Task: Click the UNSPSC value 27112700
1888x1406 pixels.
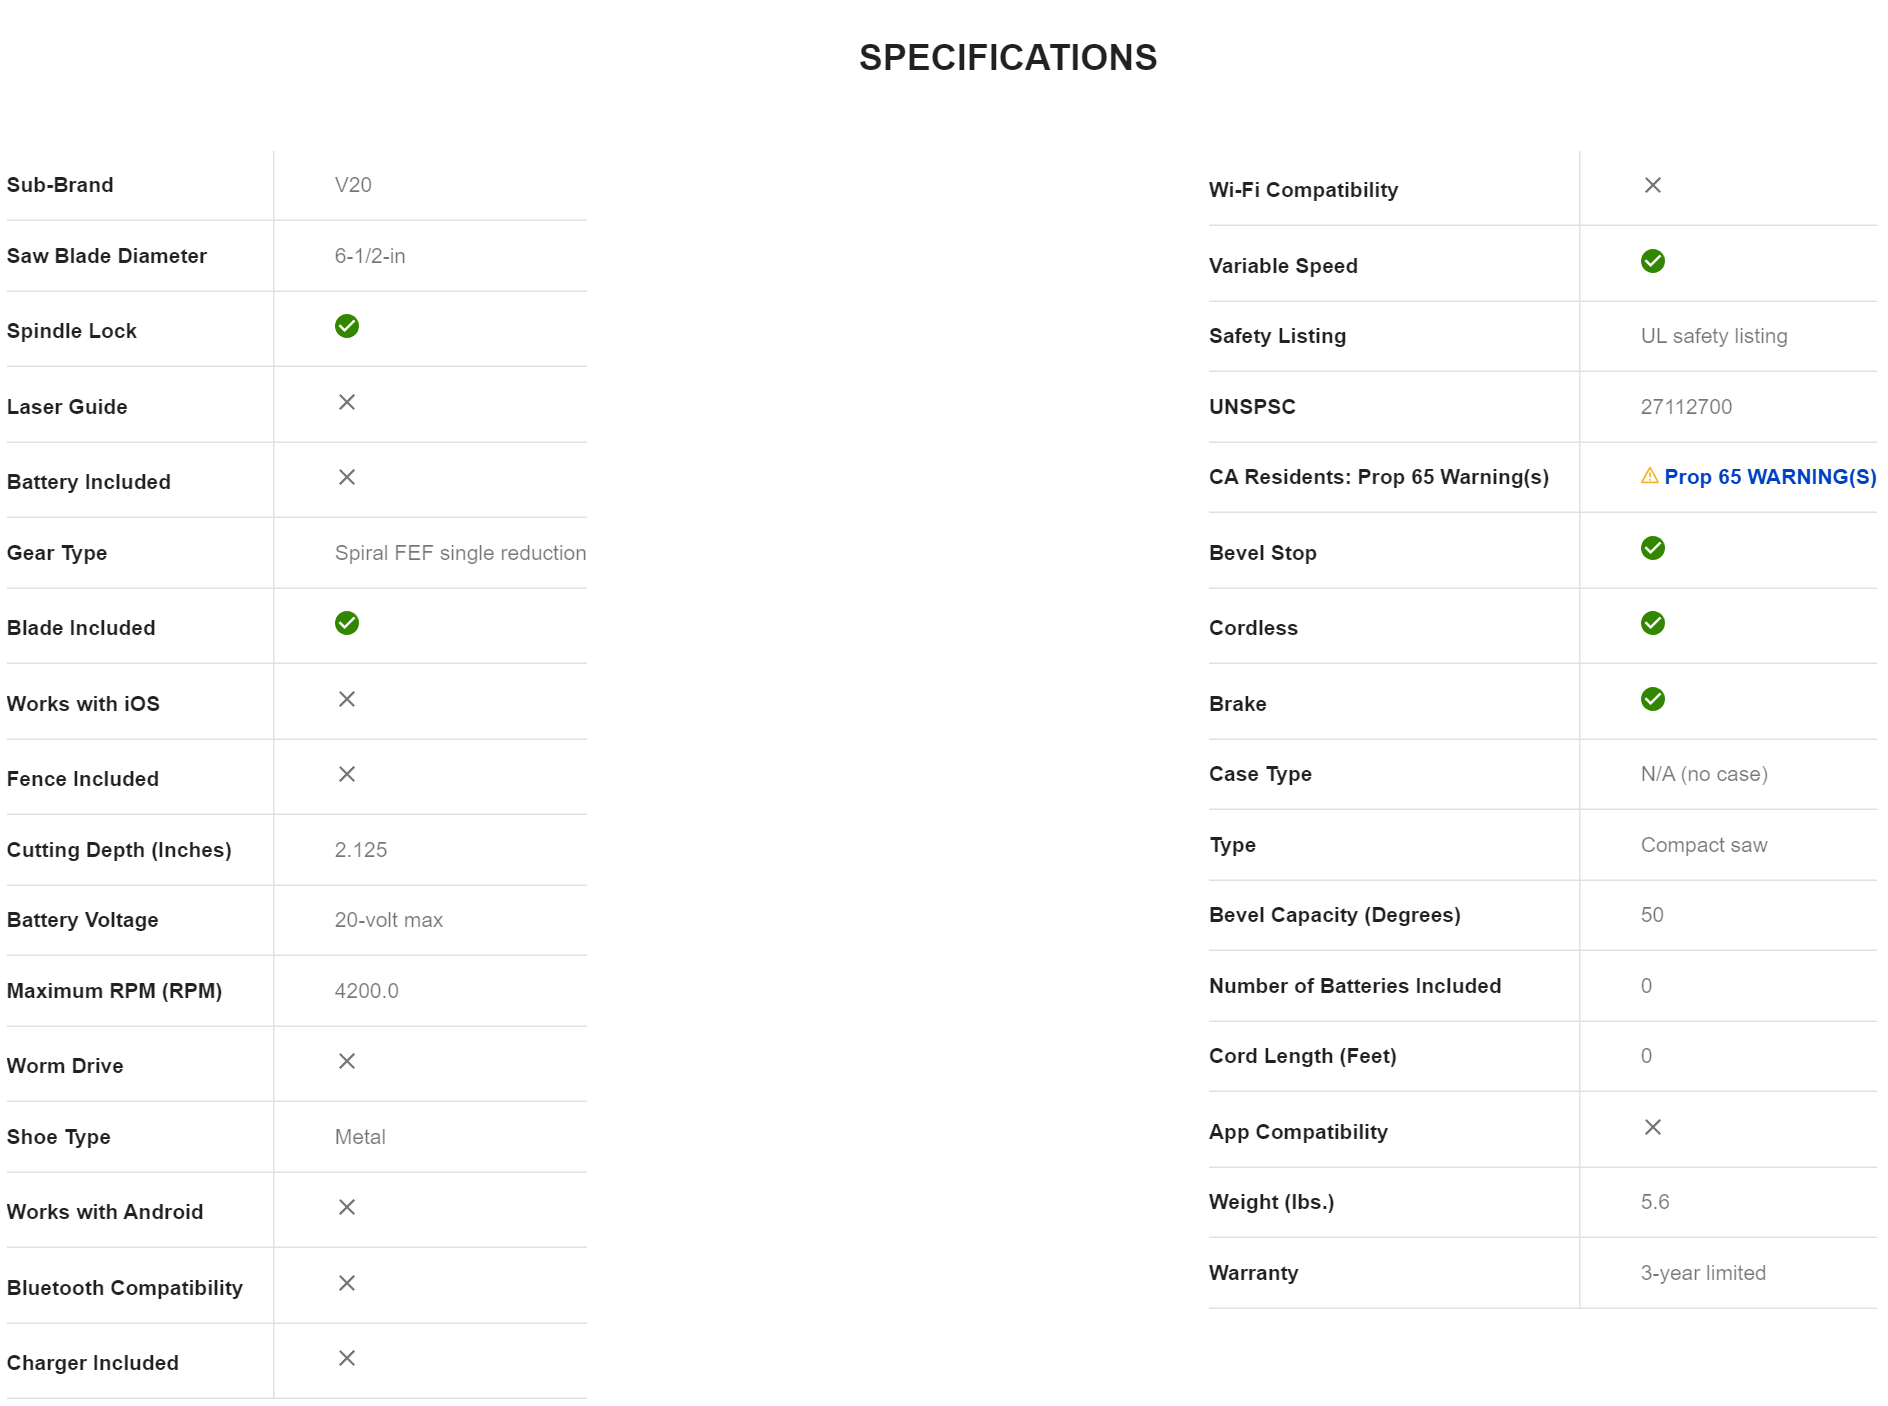Action: 1686,407
